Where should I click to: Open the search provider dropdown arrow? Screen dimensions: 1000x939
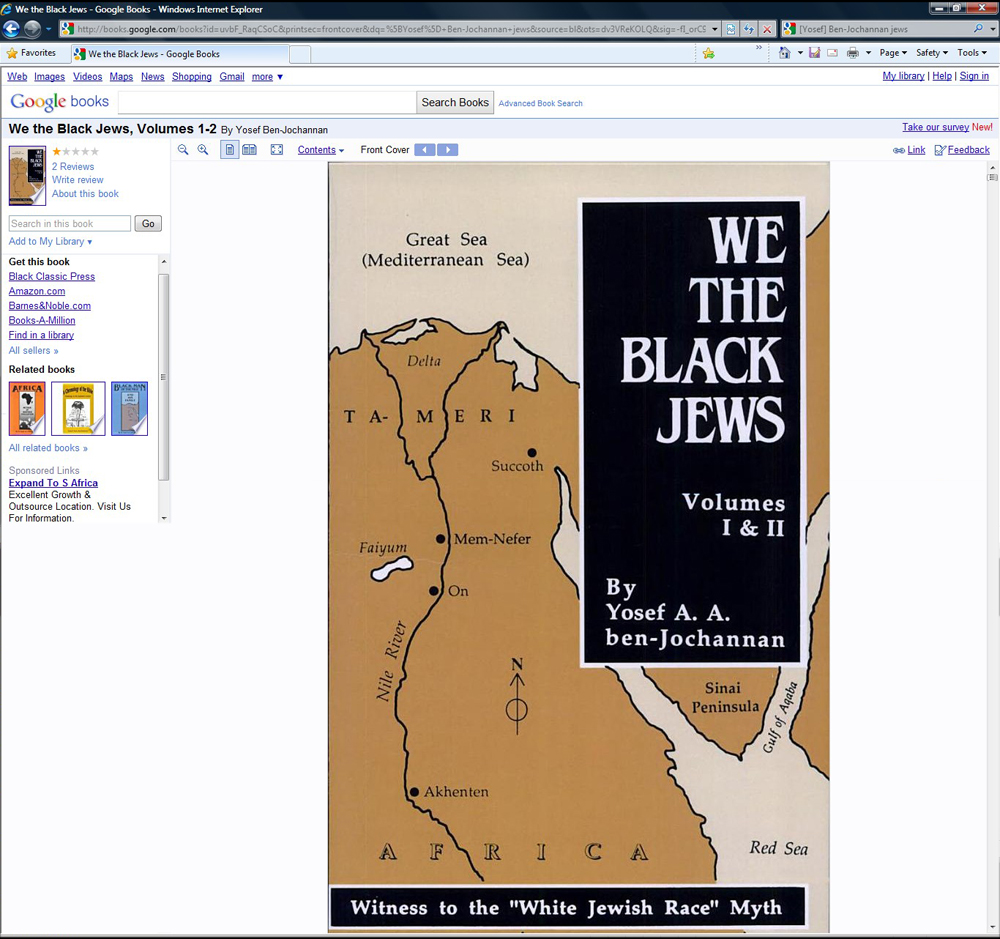click(x=992, y=29)
